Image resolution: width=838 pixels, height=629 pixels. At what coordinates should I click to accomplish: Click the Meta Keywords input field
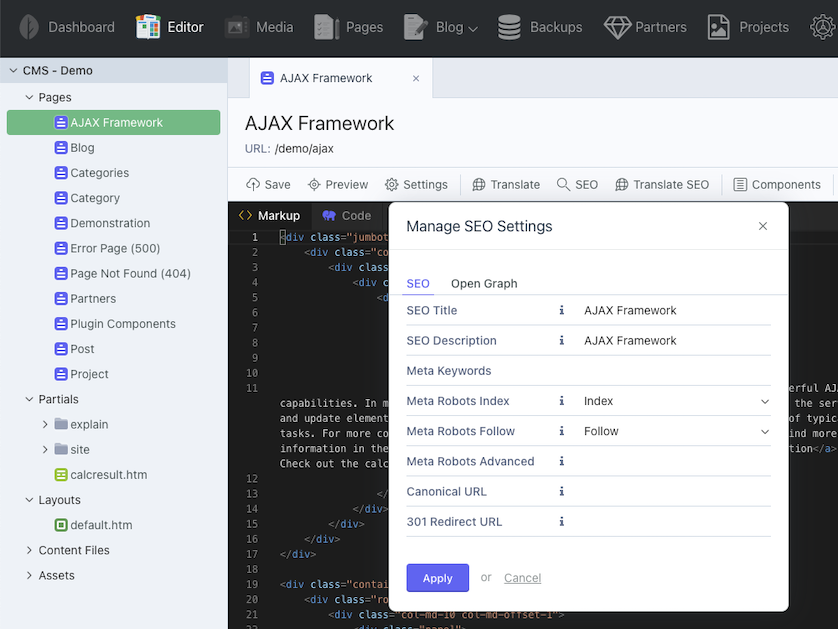point(676,371)
